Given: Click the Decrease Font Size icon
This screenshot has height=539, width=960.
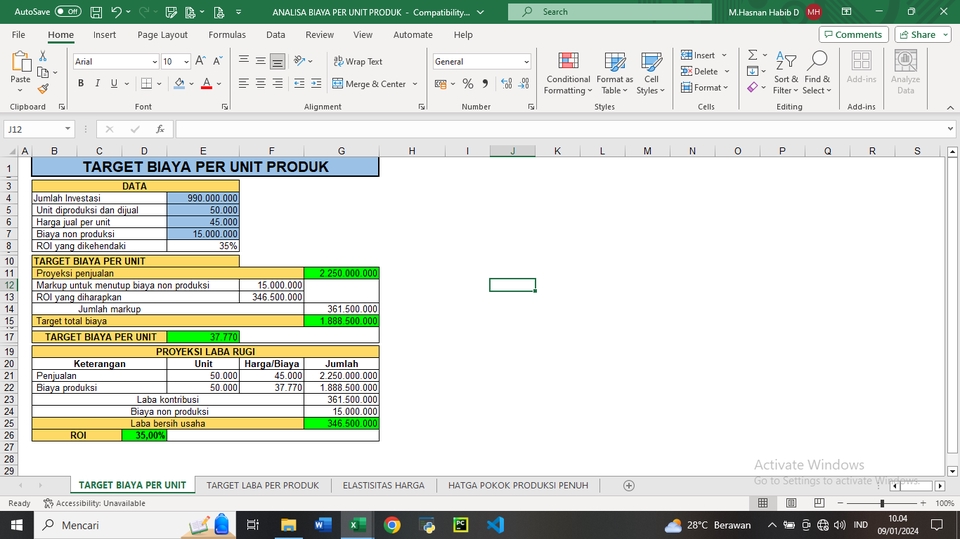Looking at the screenshot, I should [x=217, y=61].
